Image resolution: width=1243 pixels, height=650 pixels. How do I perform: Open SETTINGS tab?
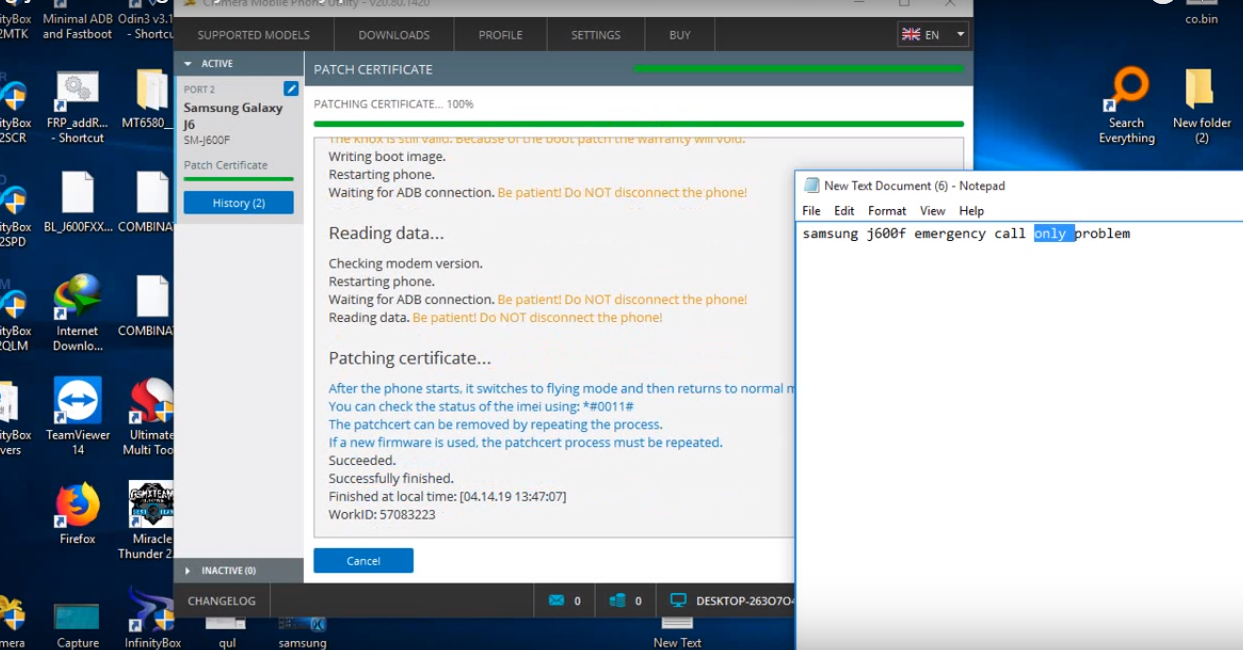(x=596, y=35)
